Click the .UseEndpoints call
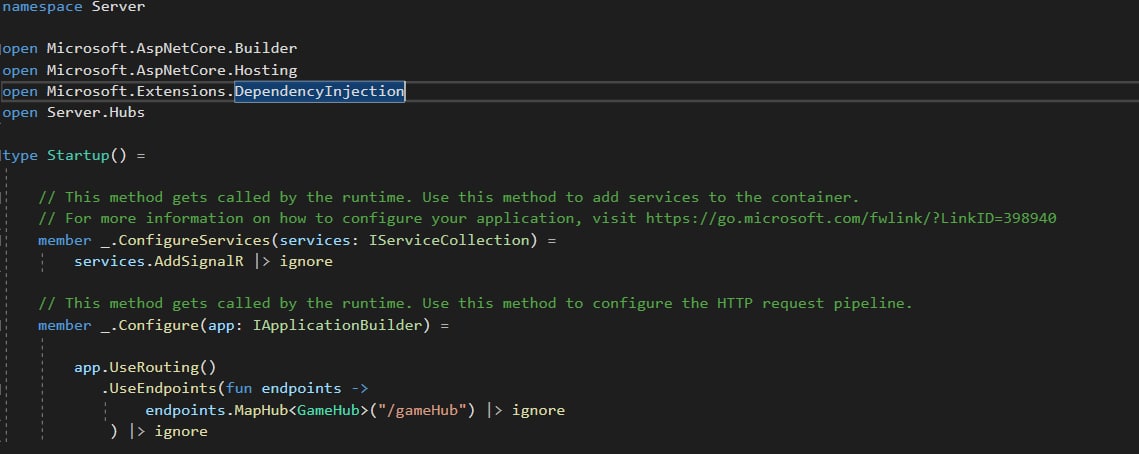The height and width of the screenshot is (454, 1139). (x=159, y=389)
